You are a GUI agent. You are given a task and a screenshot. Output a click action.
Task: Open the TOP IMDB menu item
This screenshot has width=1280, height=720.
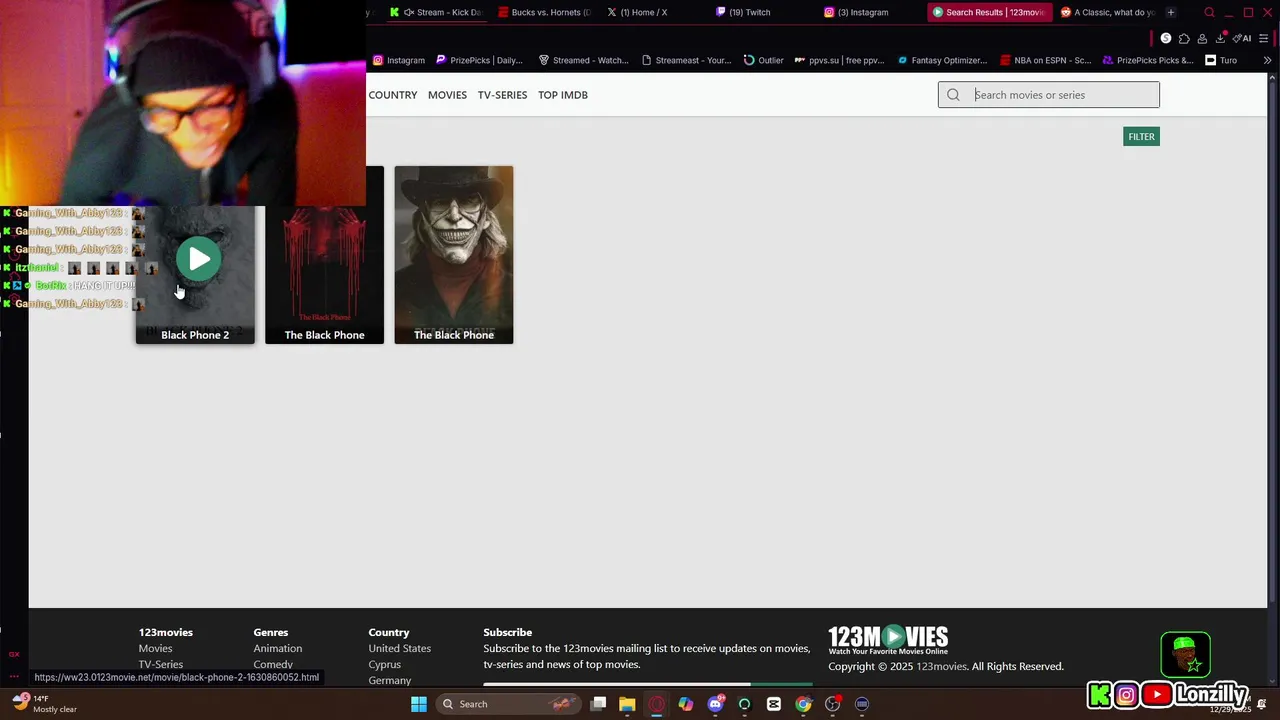point(563,95)
